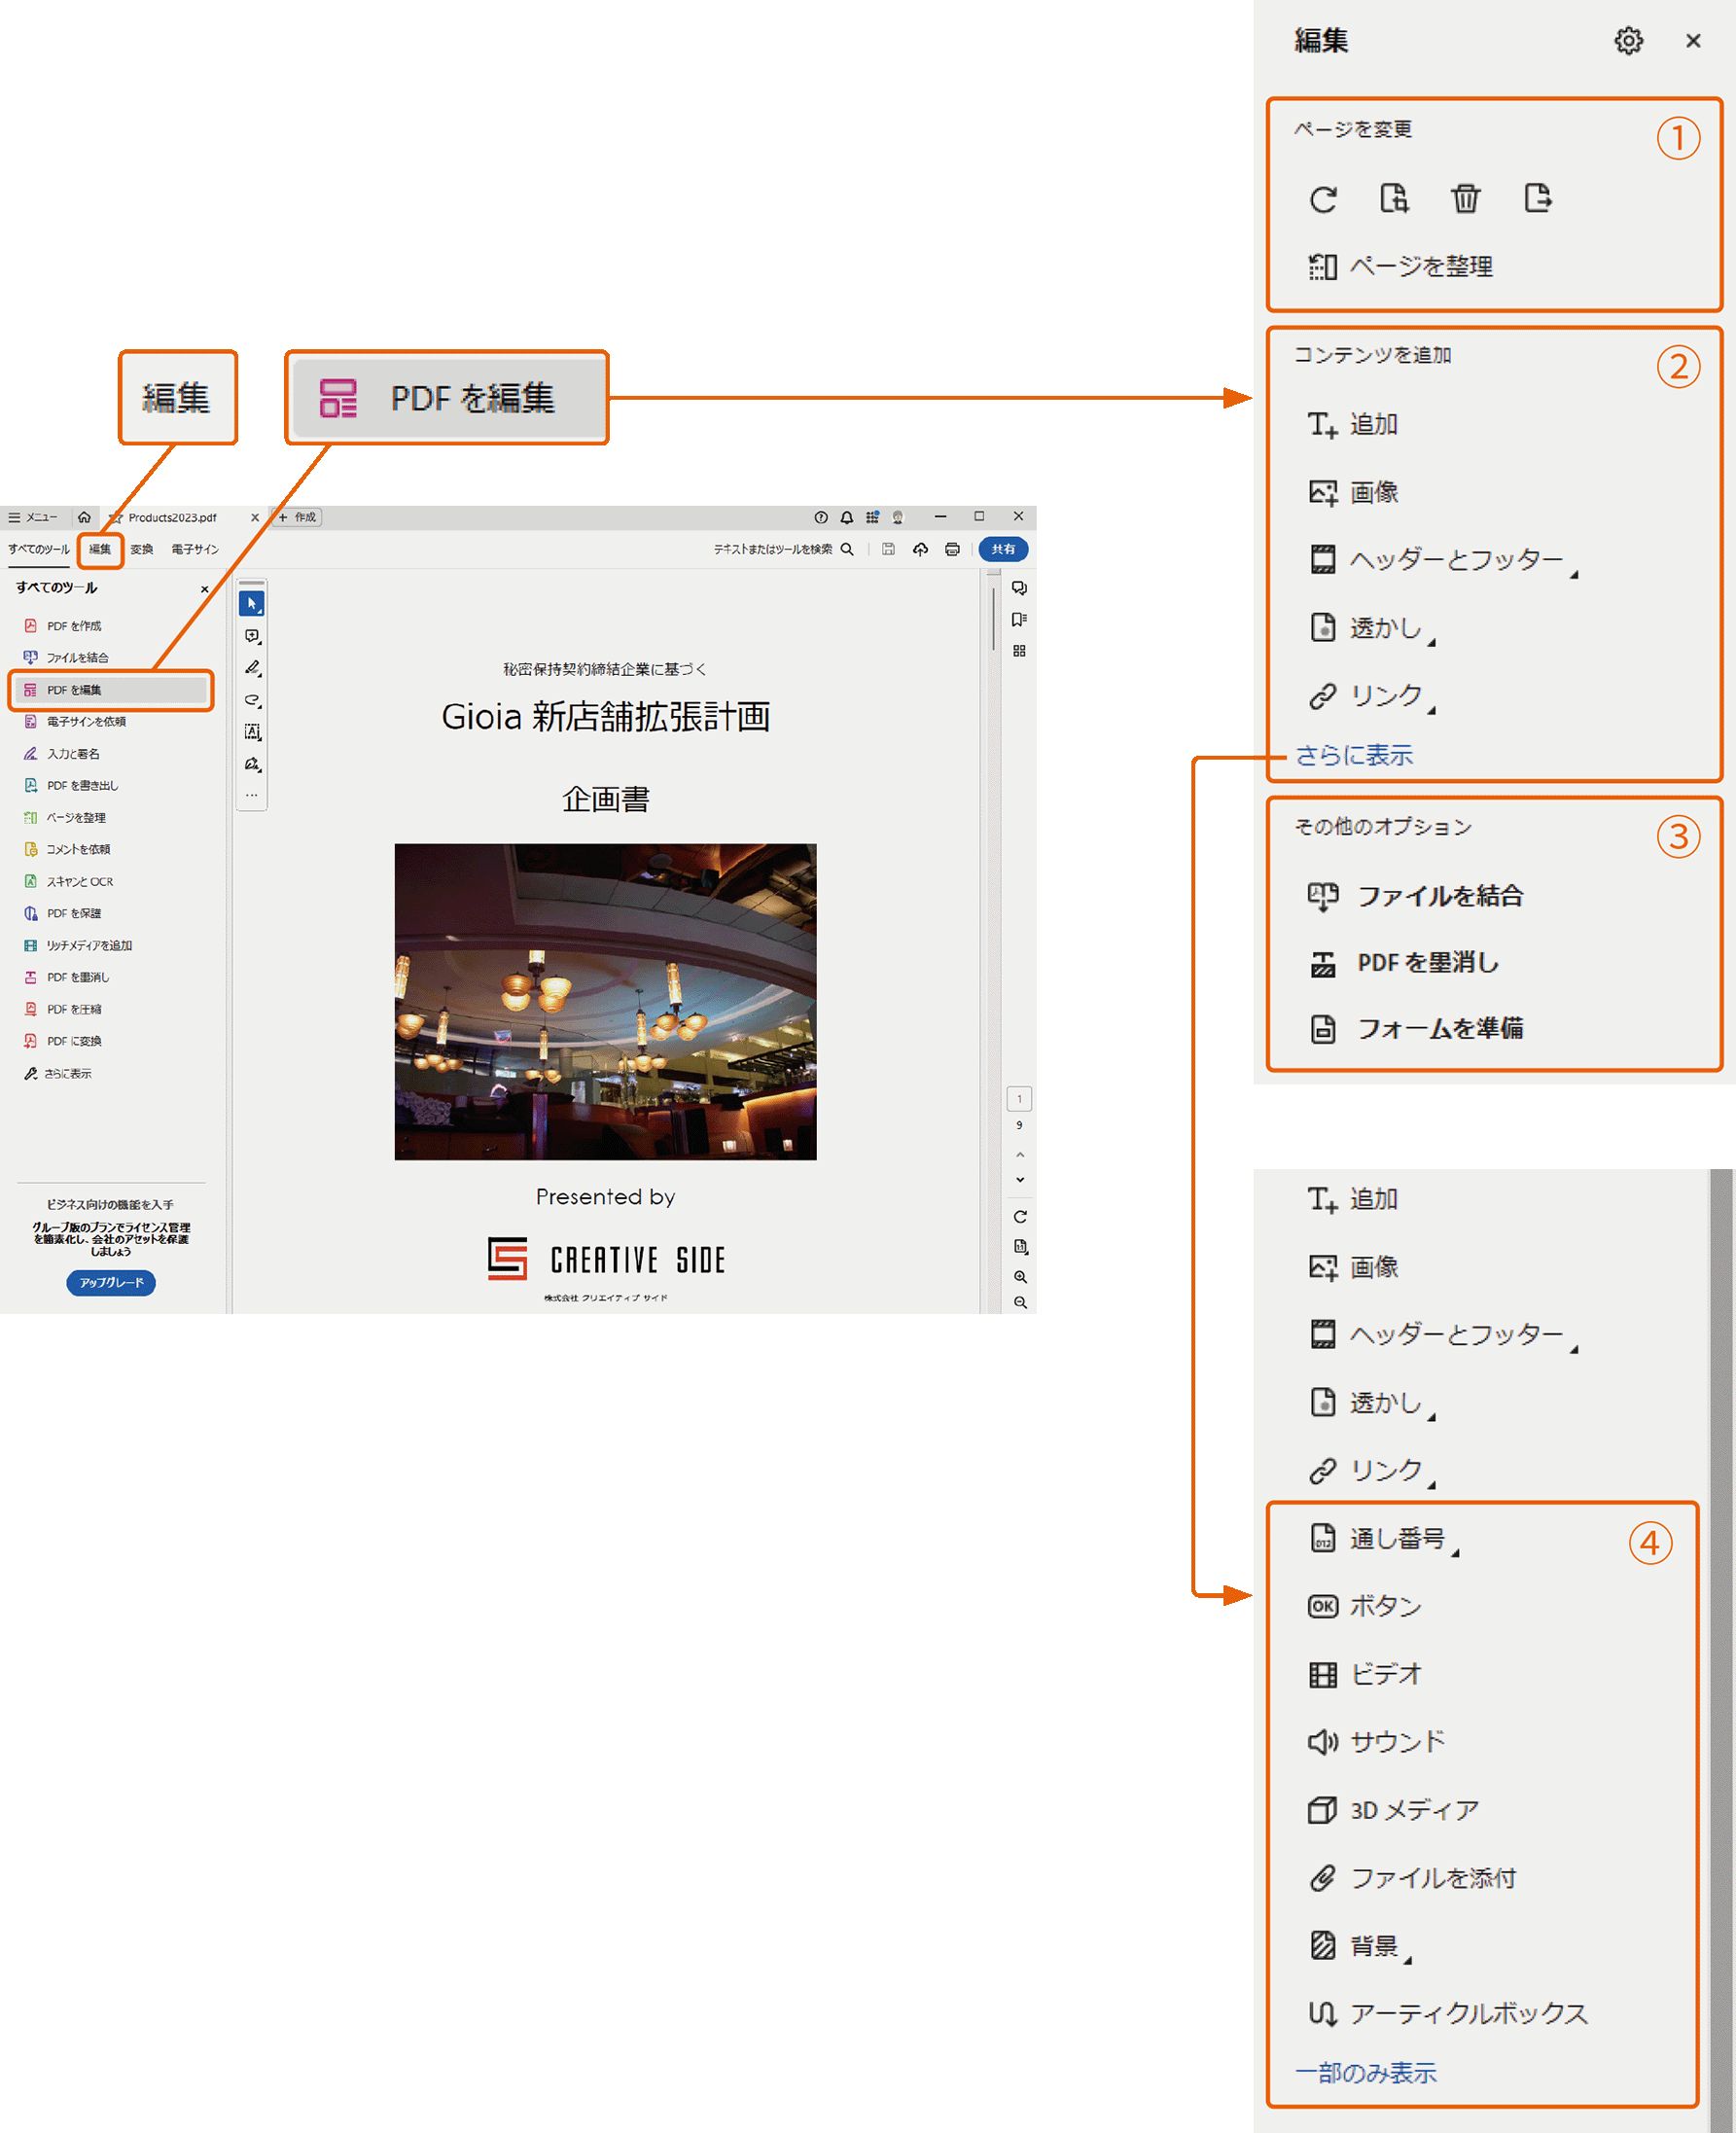Open the add comment quick tool
The image size is (1736, 2133).
tap(253, 636)
